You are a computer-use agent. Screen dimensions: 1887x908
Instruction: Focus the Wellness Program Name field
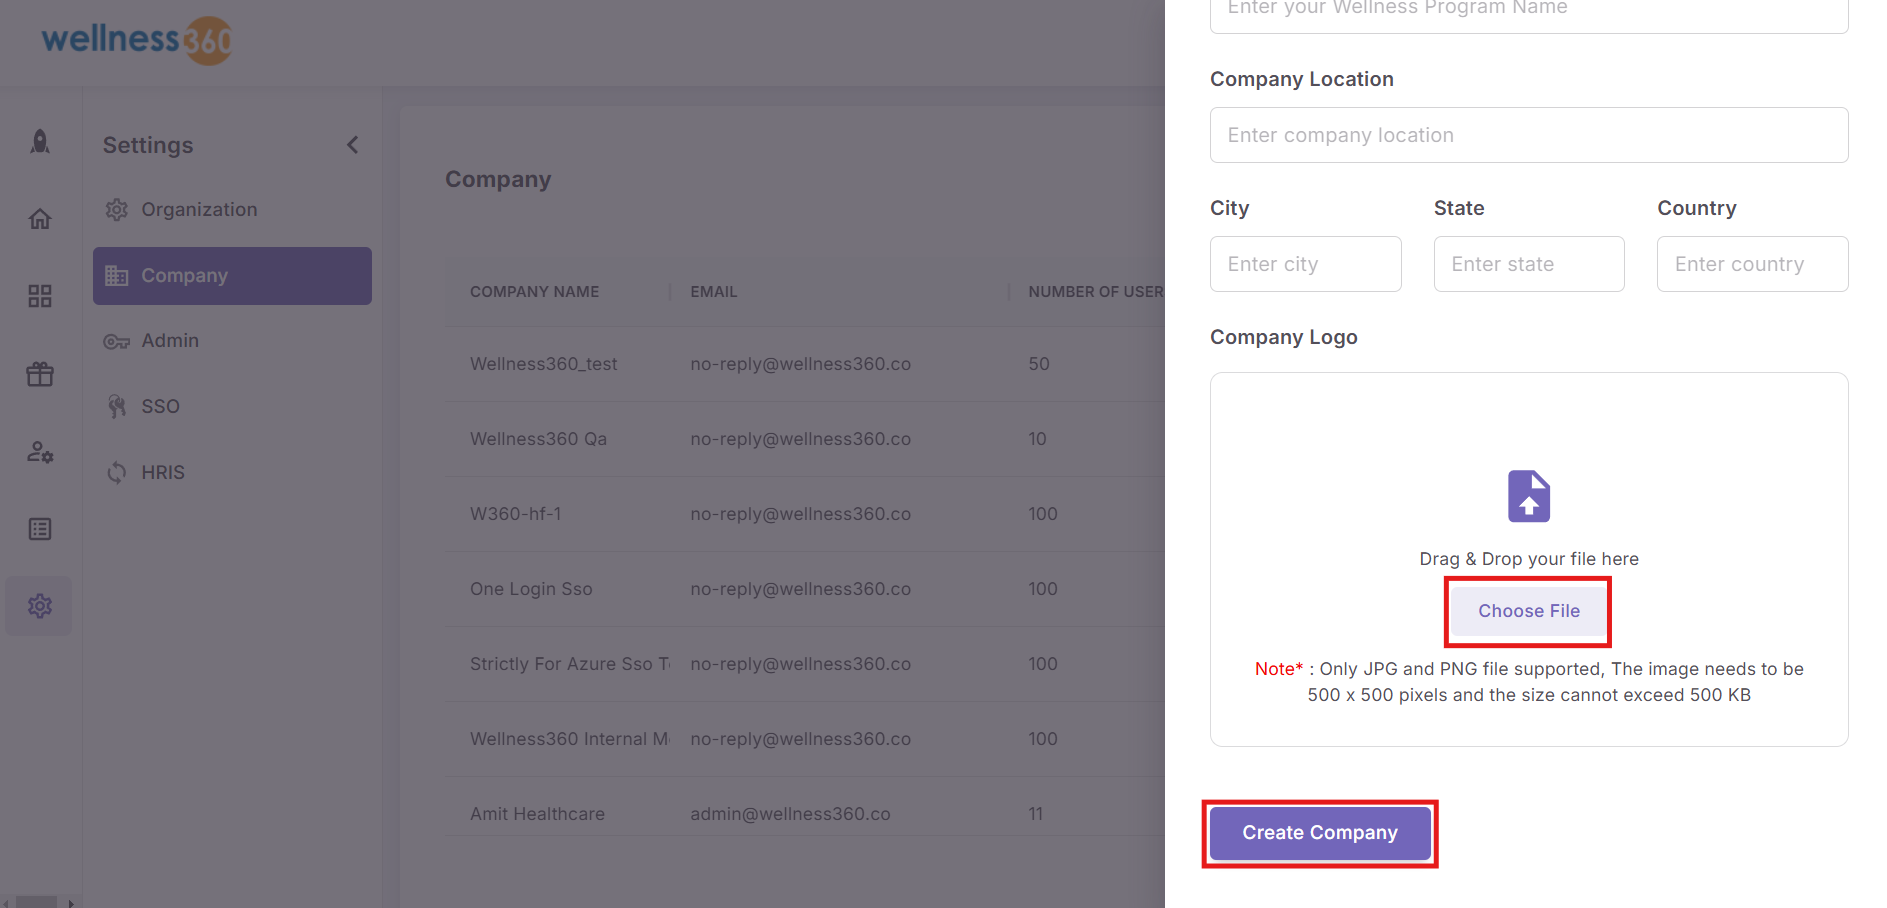(1529, 12)
